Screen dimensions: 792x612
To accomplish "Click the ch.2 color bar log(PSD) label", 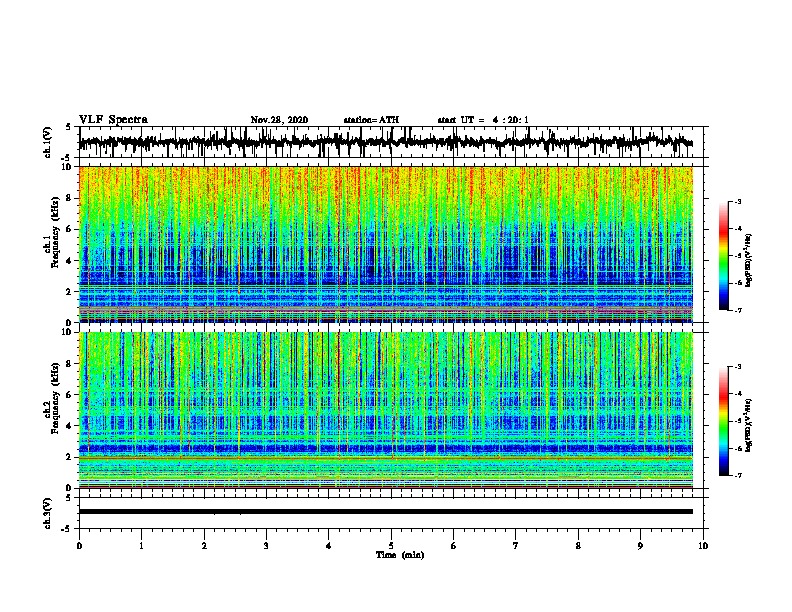I will pos(748,425).
